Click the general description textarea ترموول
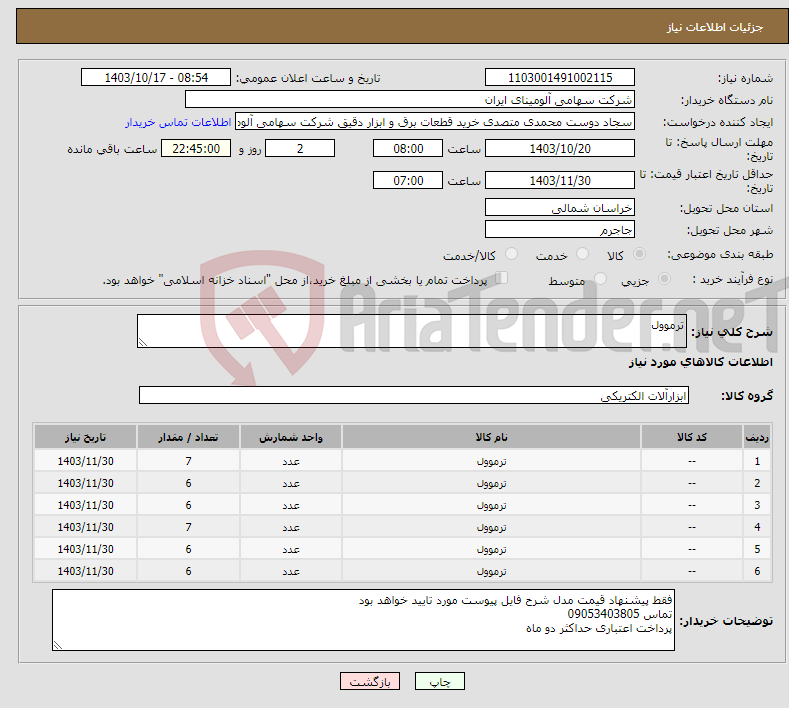The width and height of the screenshot is (789, 708). click(x=412, y=331)
